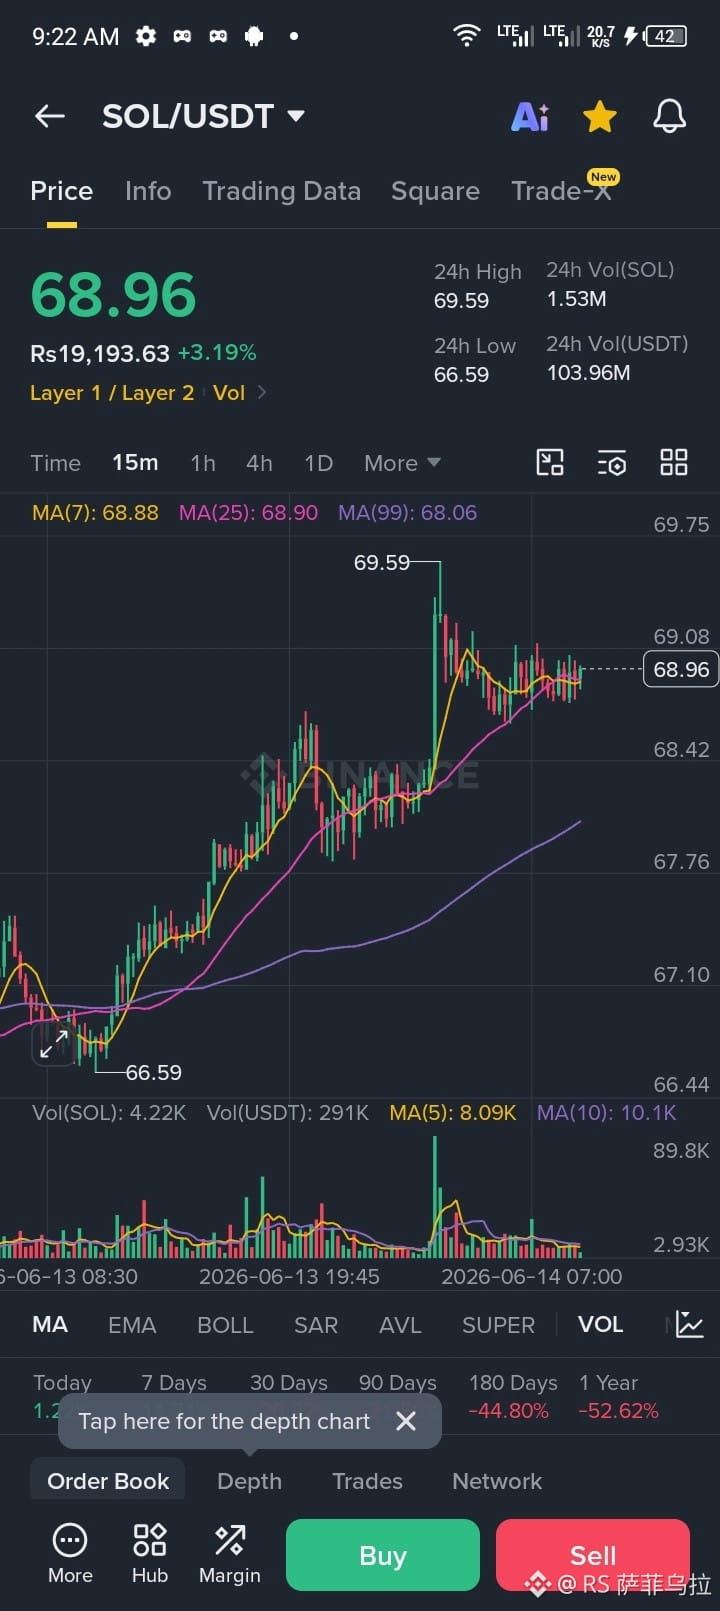Go back with the left arrow
Image resolution: width=720 pixels, height=1611 pixels.
pyautogui.click(x=50, y=116)
